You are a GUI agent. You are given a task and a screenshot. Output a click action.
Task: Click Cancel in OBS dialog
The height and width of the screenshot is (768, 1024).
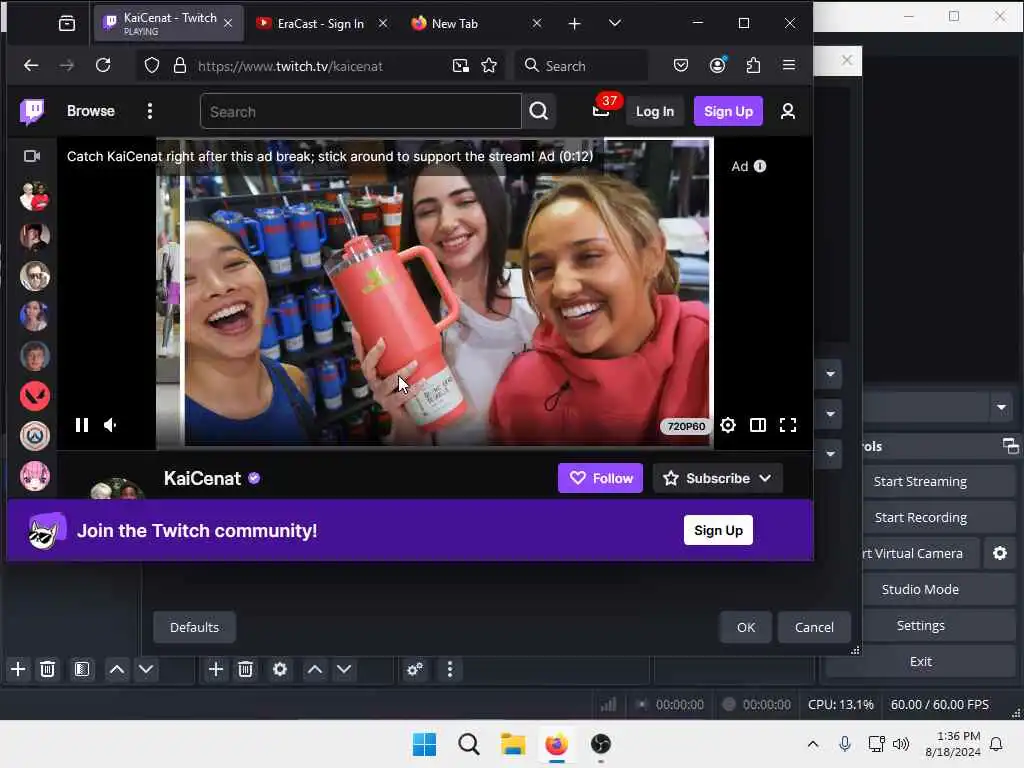[x=814, y=627]
